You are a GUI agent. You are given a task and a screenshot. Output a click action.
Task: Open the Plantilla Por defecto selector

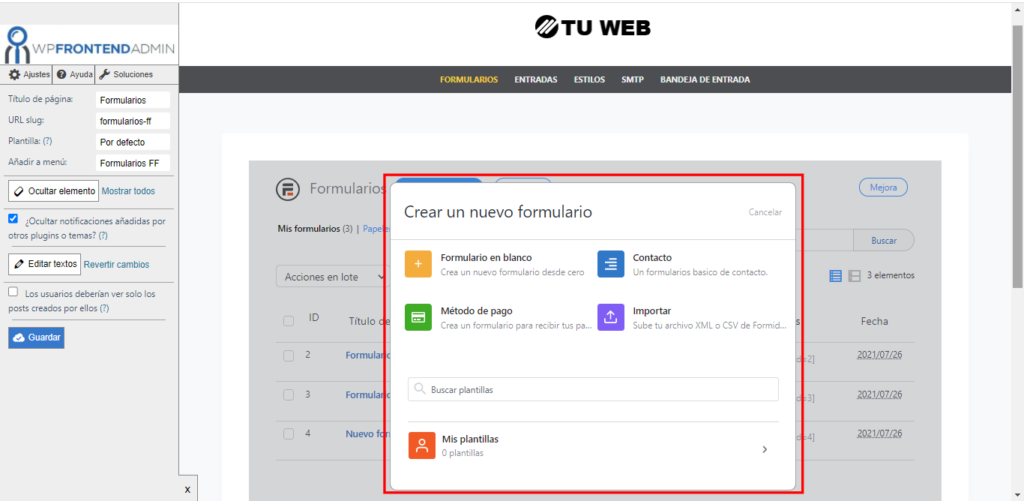133,142
